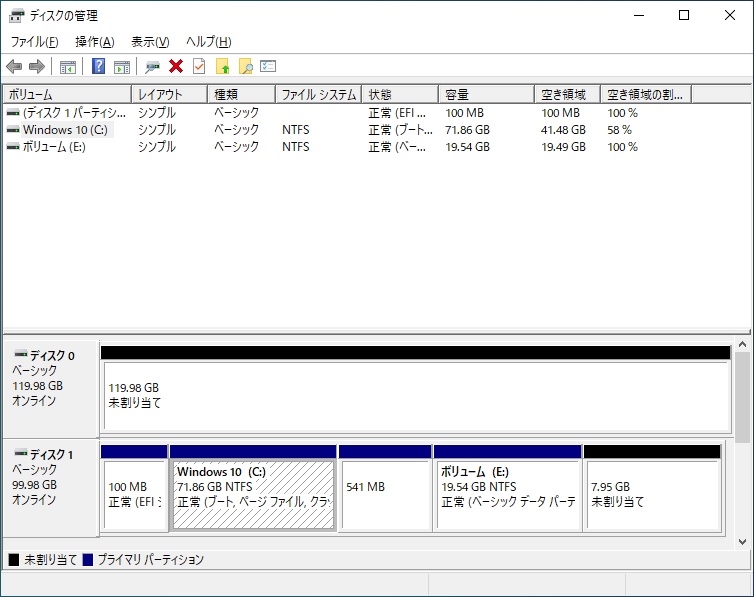
Task: Open the 表示(V) menu
Action: pyautogui.click(x=150, y=42)
